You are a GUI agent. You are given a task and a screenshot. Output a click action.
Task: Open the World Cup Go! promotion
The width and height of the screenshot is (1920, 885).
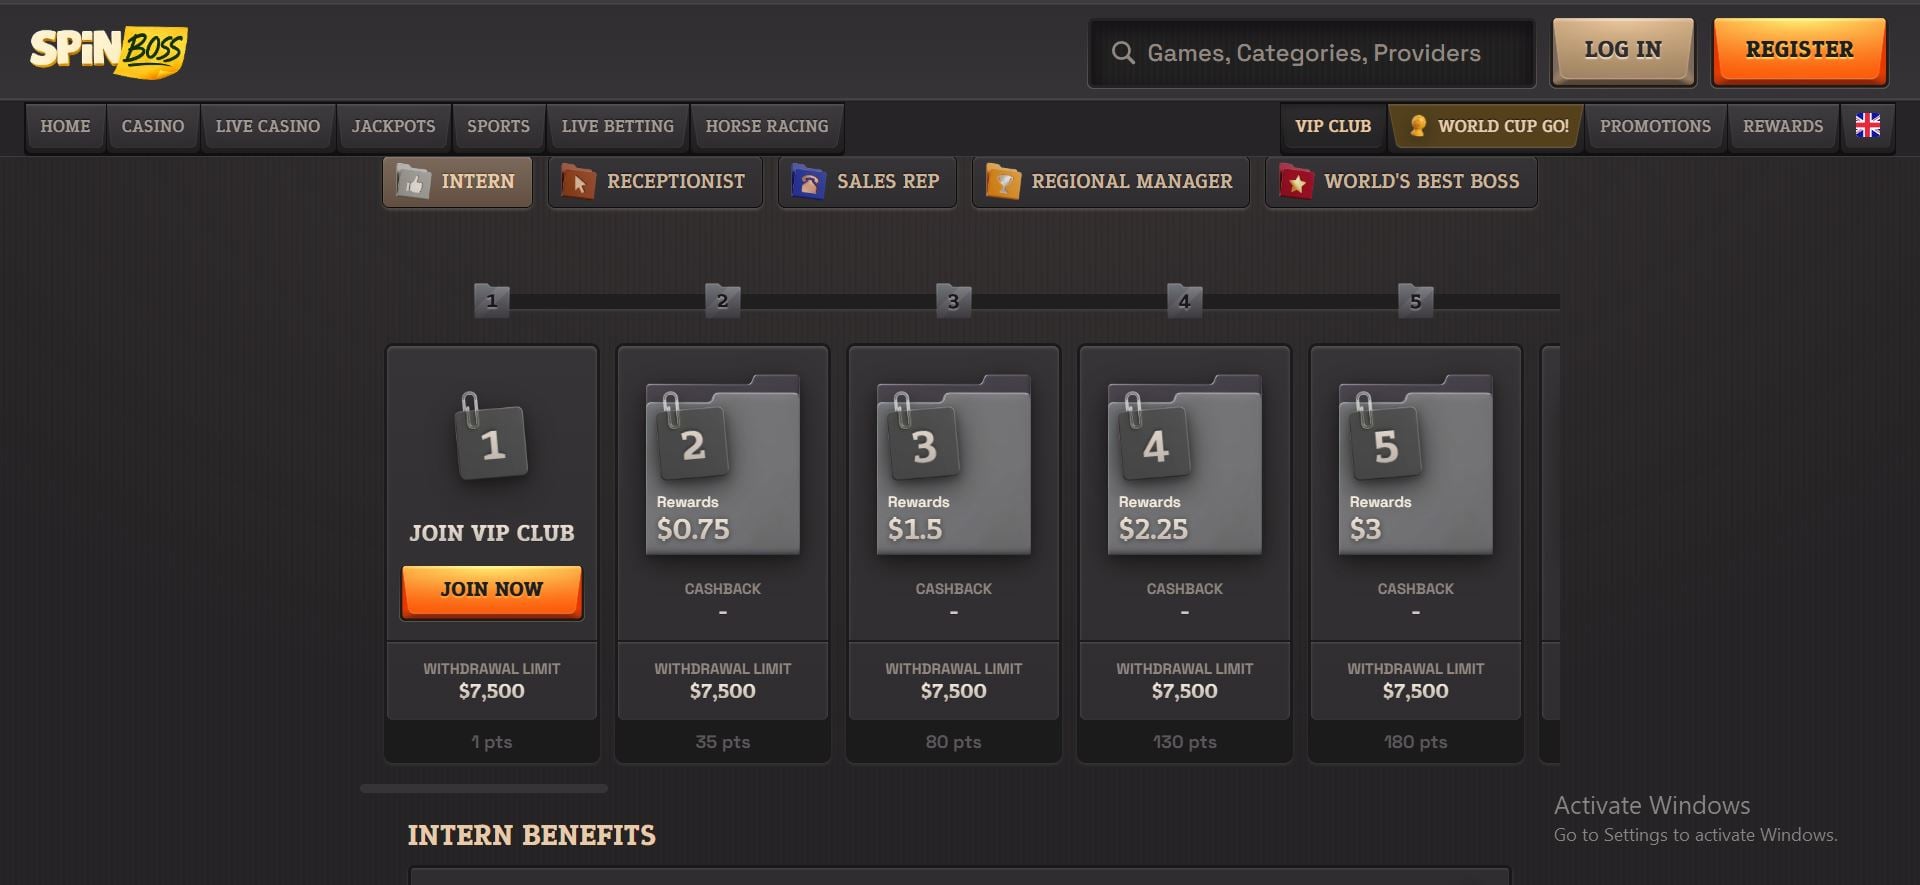pos(1486,127)
